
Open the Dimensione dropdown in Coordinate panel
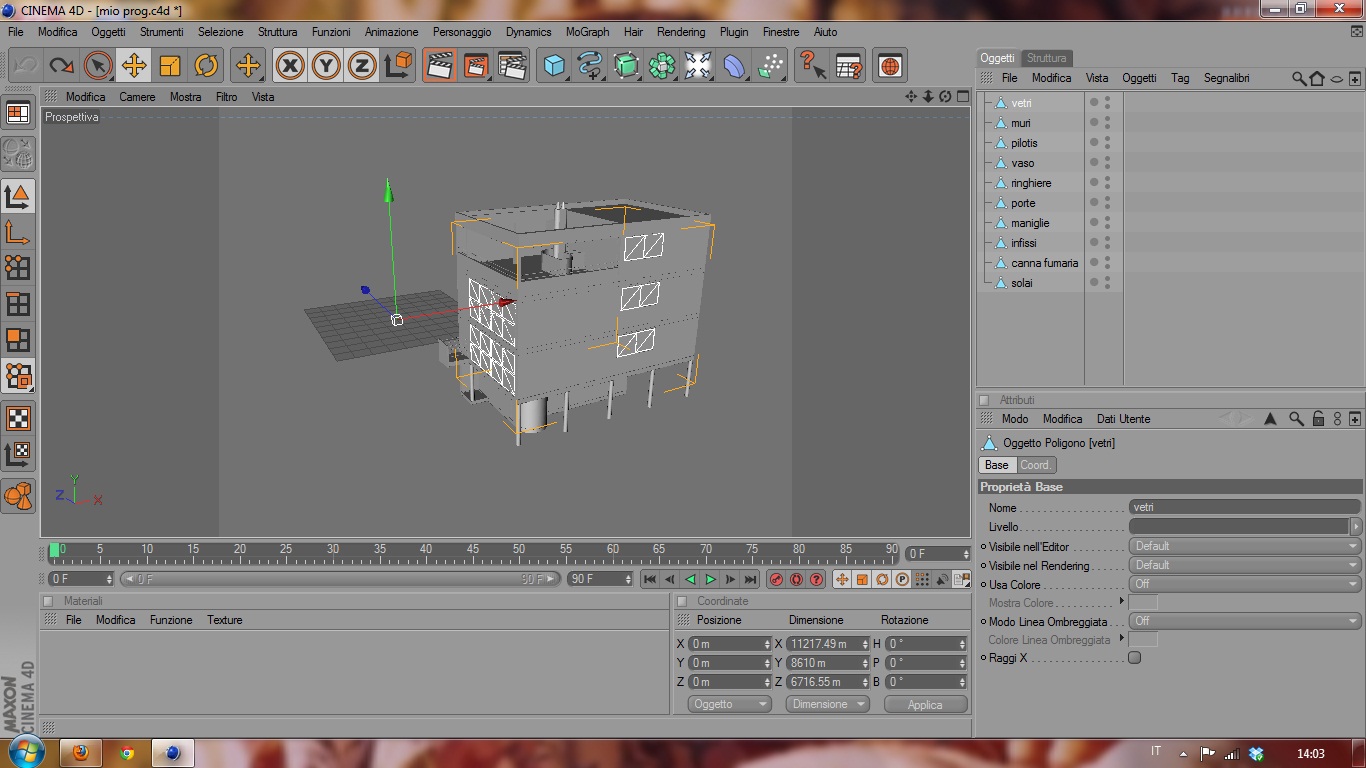(827, 704)
